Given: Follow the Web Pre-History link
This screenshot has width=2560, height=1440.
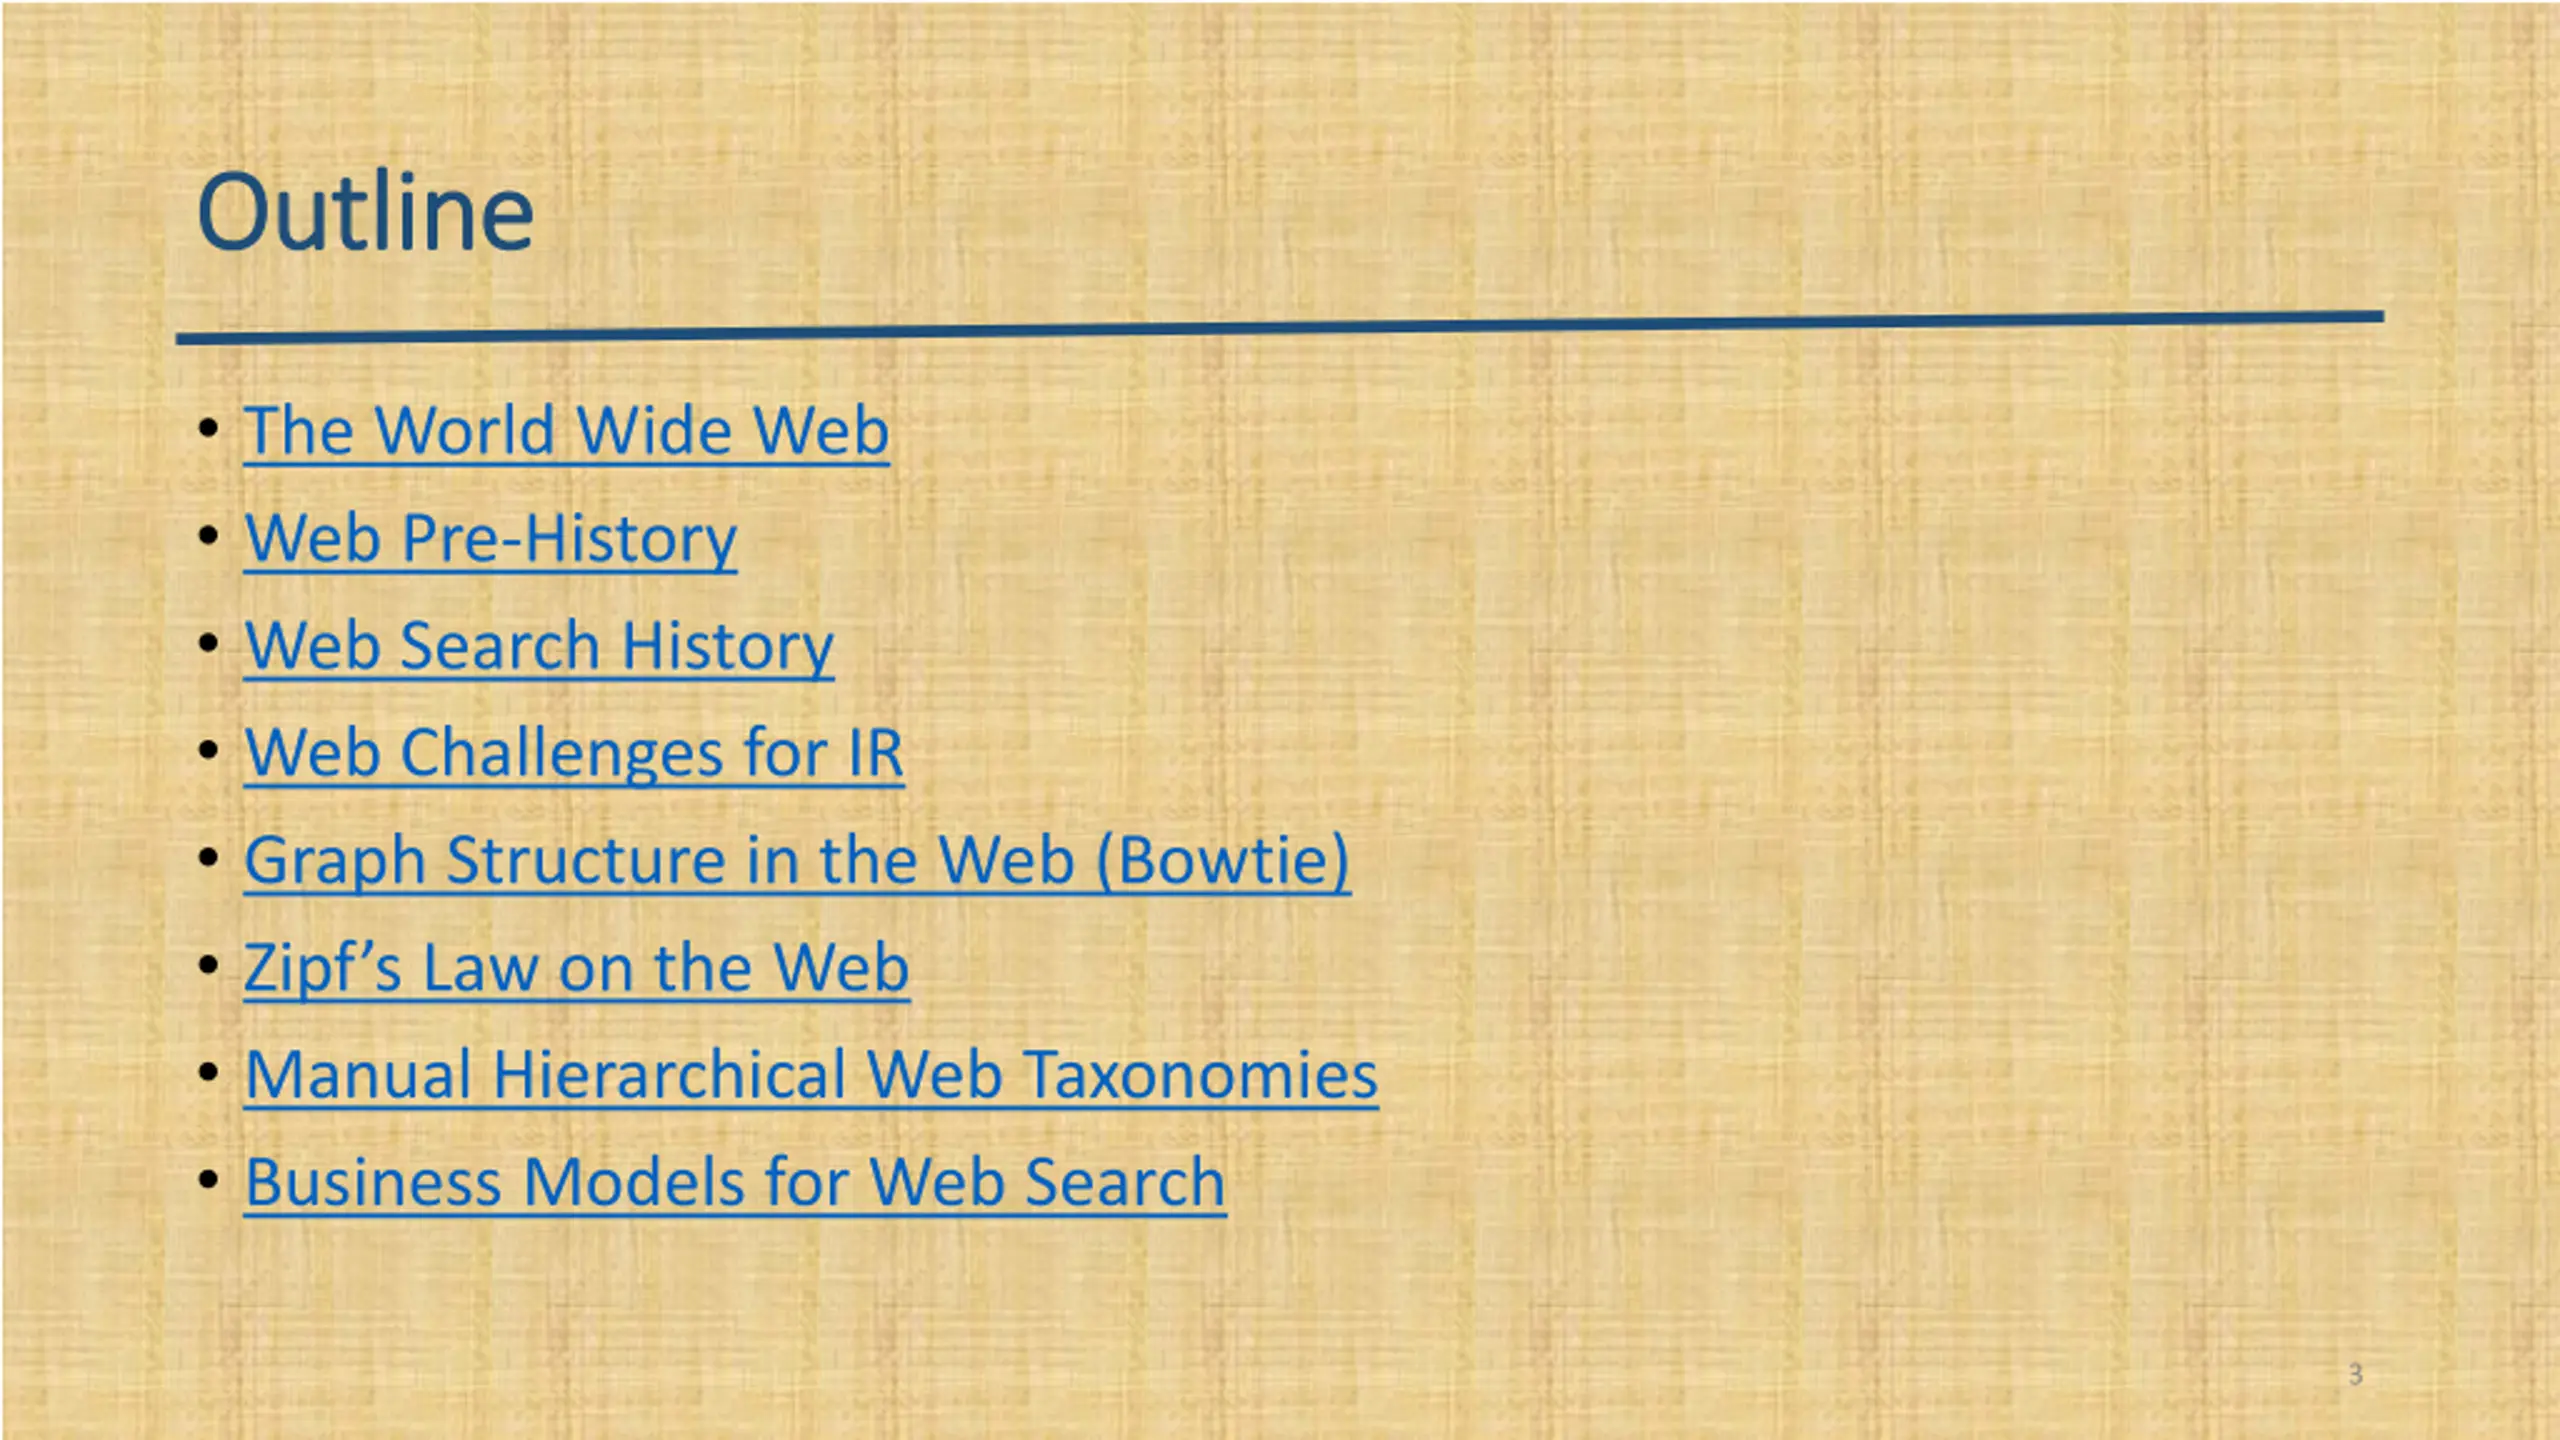Looking at the screenshot, I should coord(490,539).
